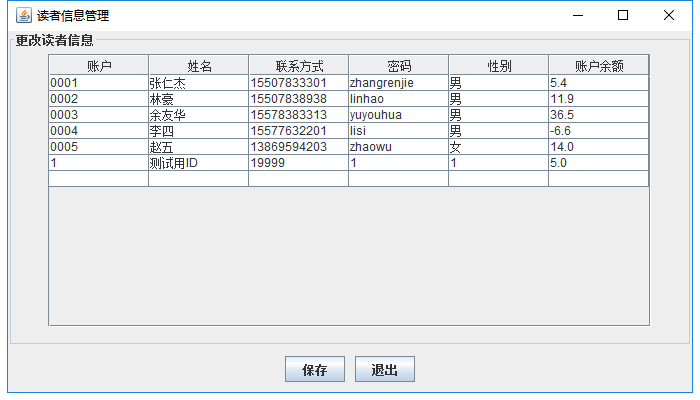Select account cell 0003
Image resolution: width=700 pixels, height=400 pixels.
(99, 115)
